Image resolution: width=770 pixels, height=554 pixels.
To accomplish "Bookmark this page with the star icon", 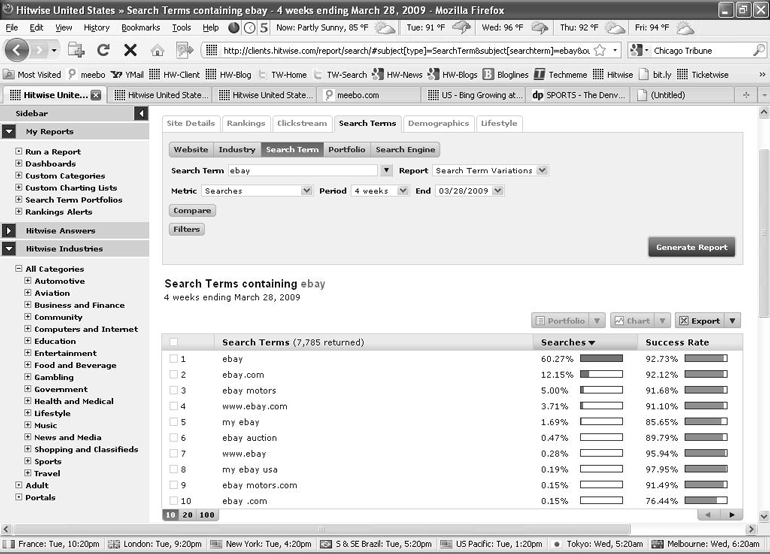I will click(600, 50).
